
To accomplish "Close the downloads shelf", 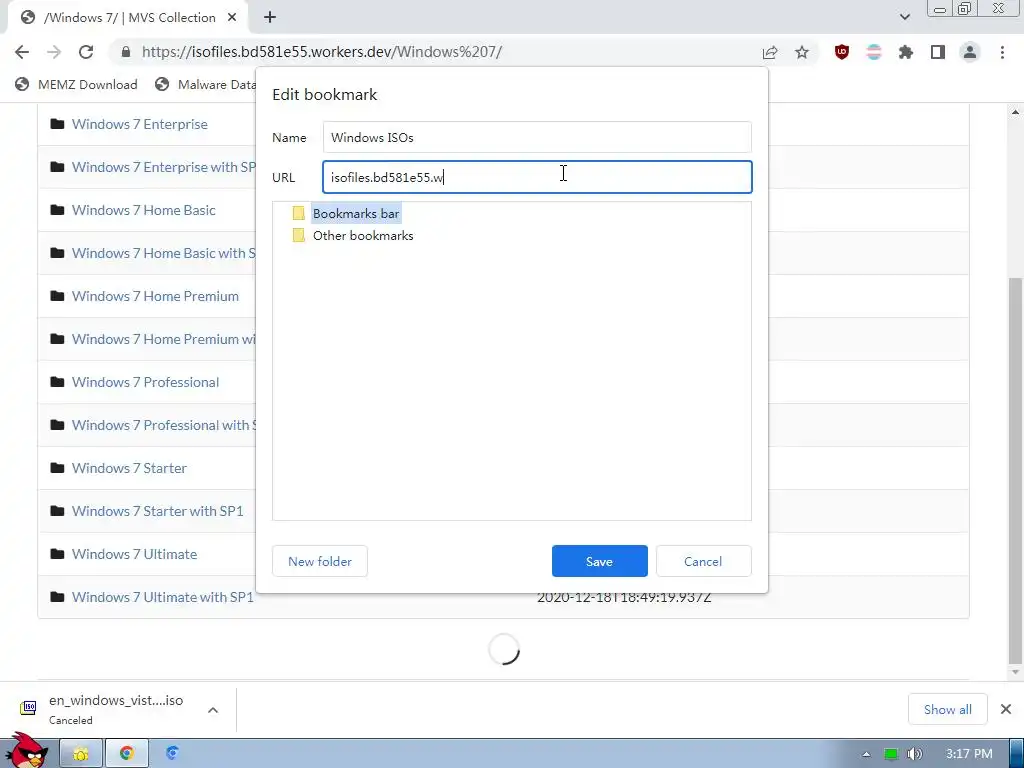I will click(x=1006, y=709).
